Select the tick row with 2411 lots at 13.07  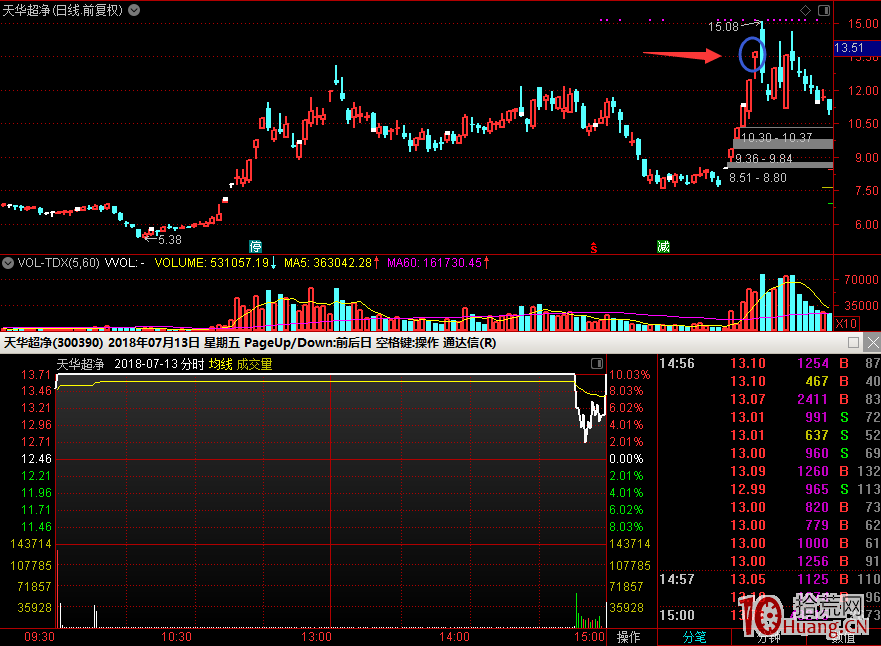(769, 399)
